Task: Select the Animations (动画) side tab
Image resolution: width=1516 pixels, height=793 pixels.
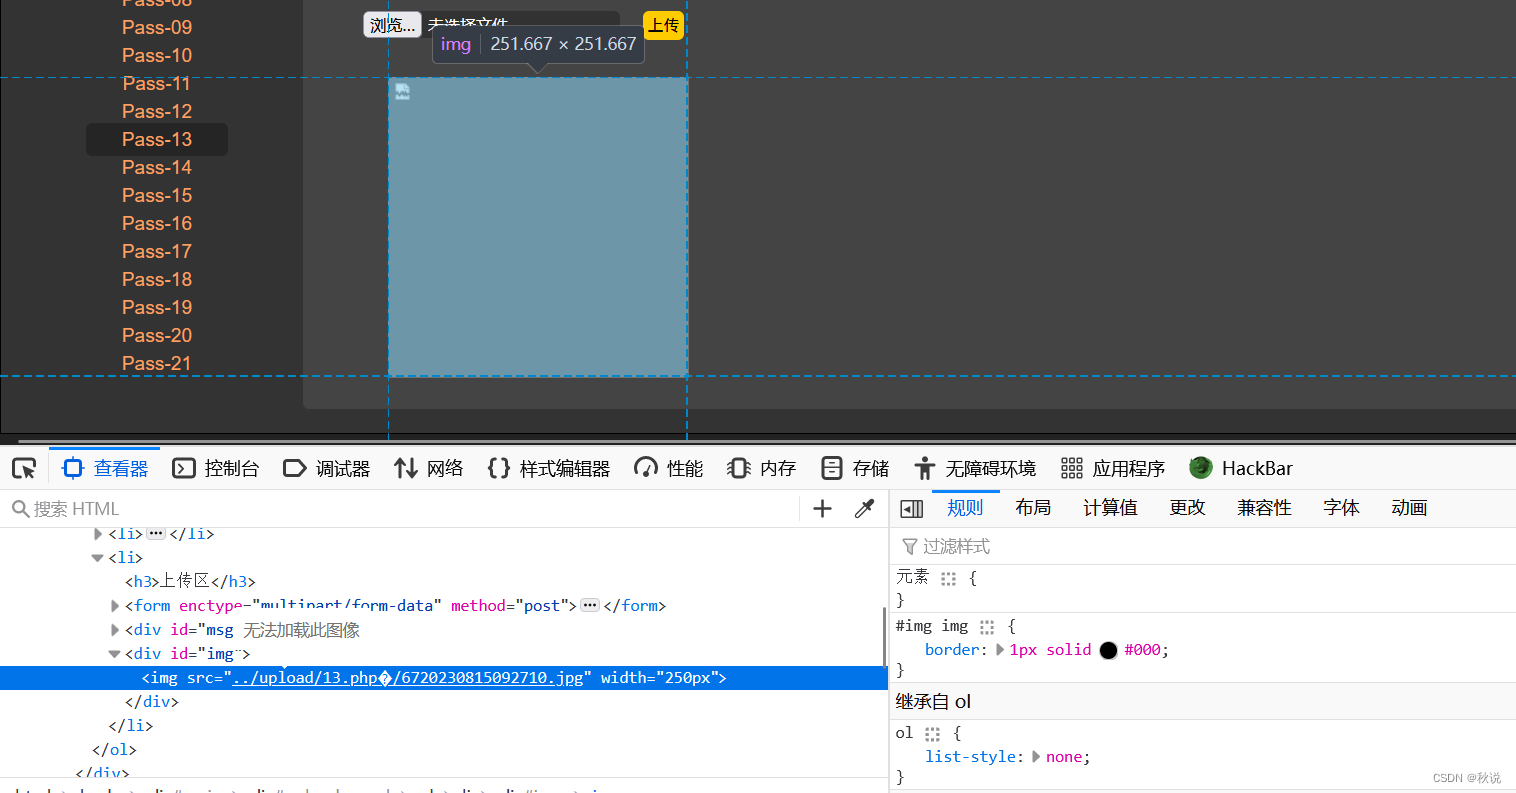Action: (1409, 508)
